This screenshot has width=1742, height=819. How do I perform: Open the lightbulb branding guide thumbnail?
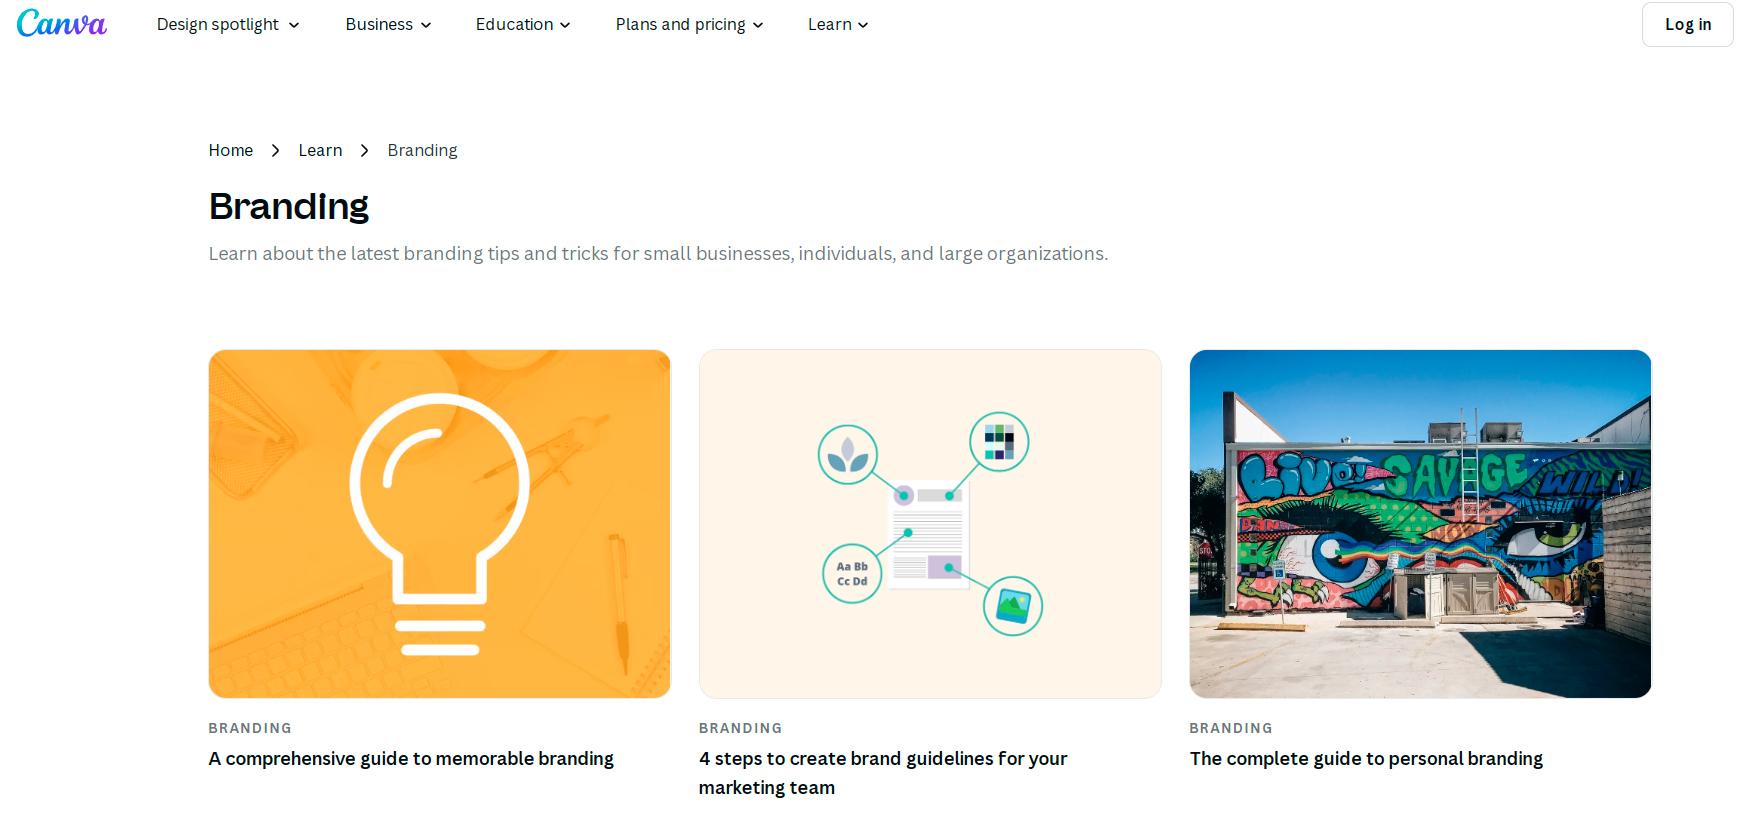[440, 524]
